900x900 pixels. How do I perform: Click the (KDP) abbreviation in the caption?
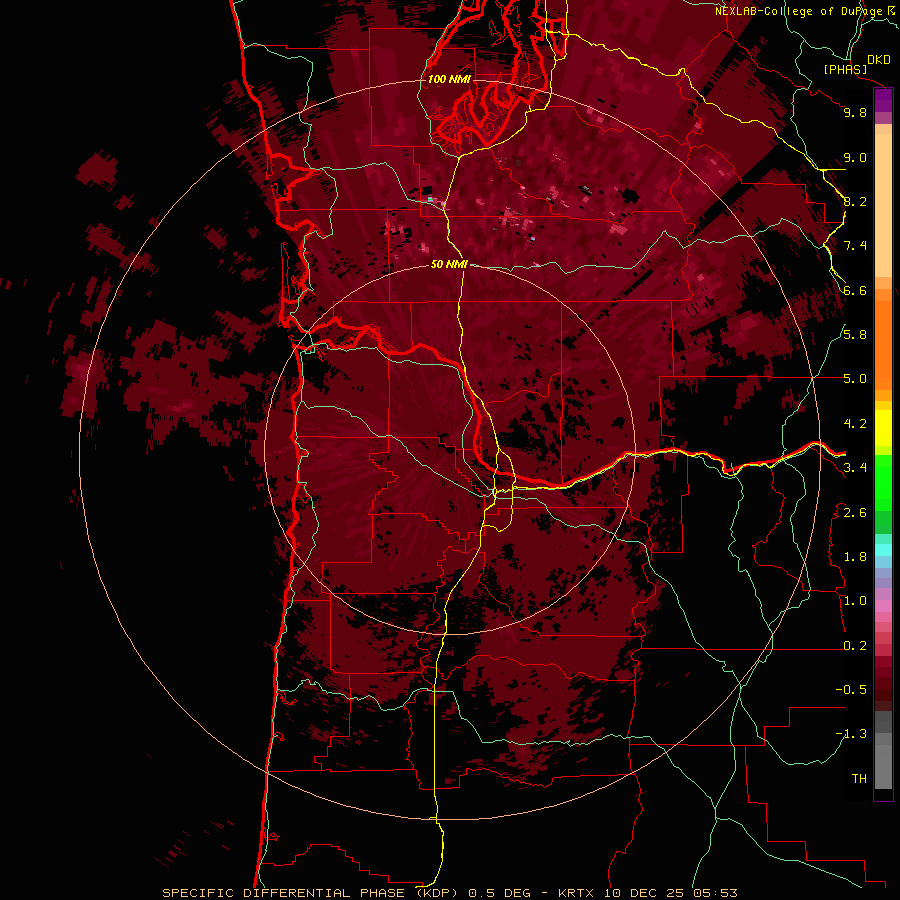pyautogui.click(x=436, y=893)
